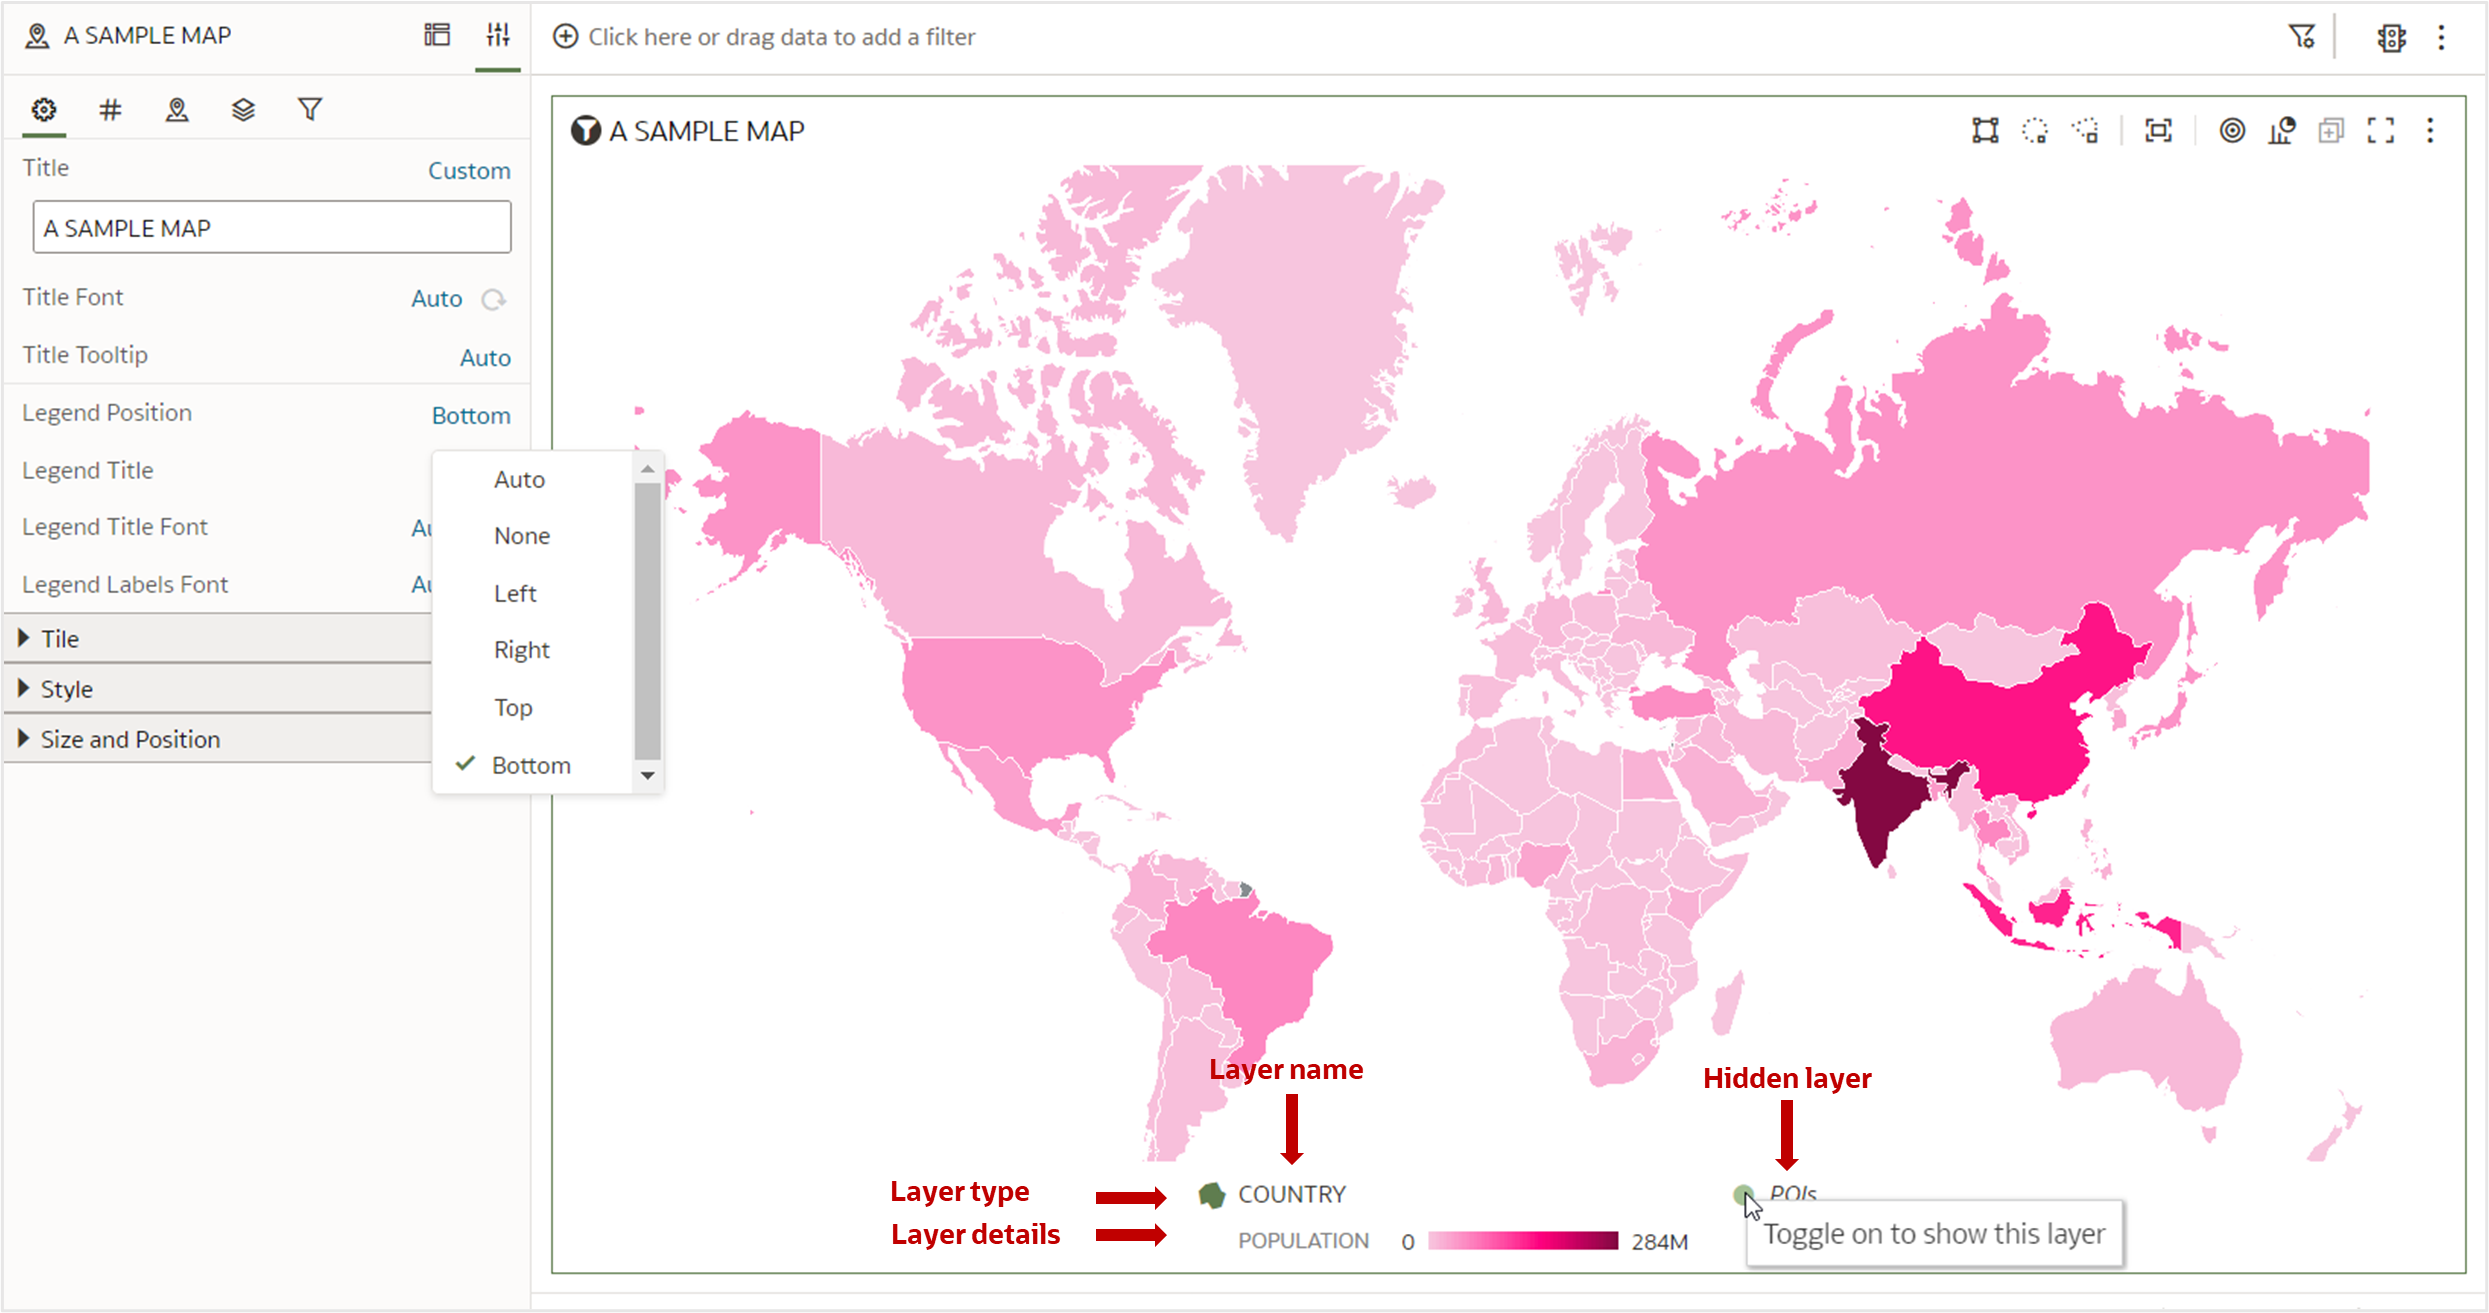Click Auto value for Title Tooltip
This screenshot has height=1313, width=2489.
[x=485, y=358]
